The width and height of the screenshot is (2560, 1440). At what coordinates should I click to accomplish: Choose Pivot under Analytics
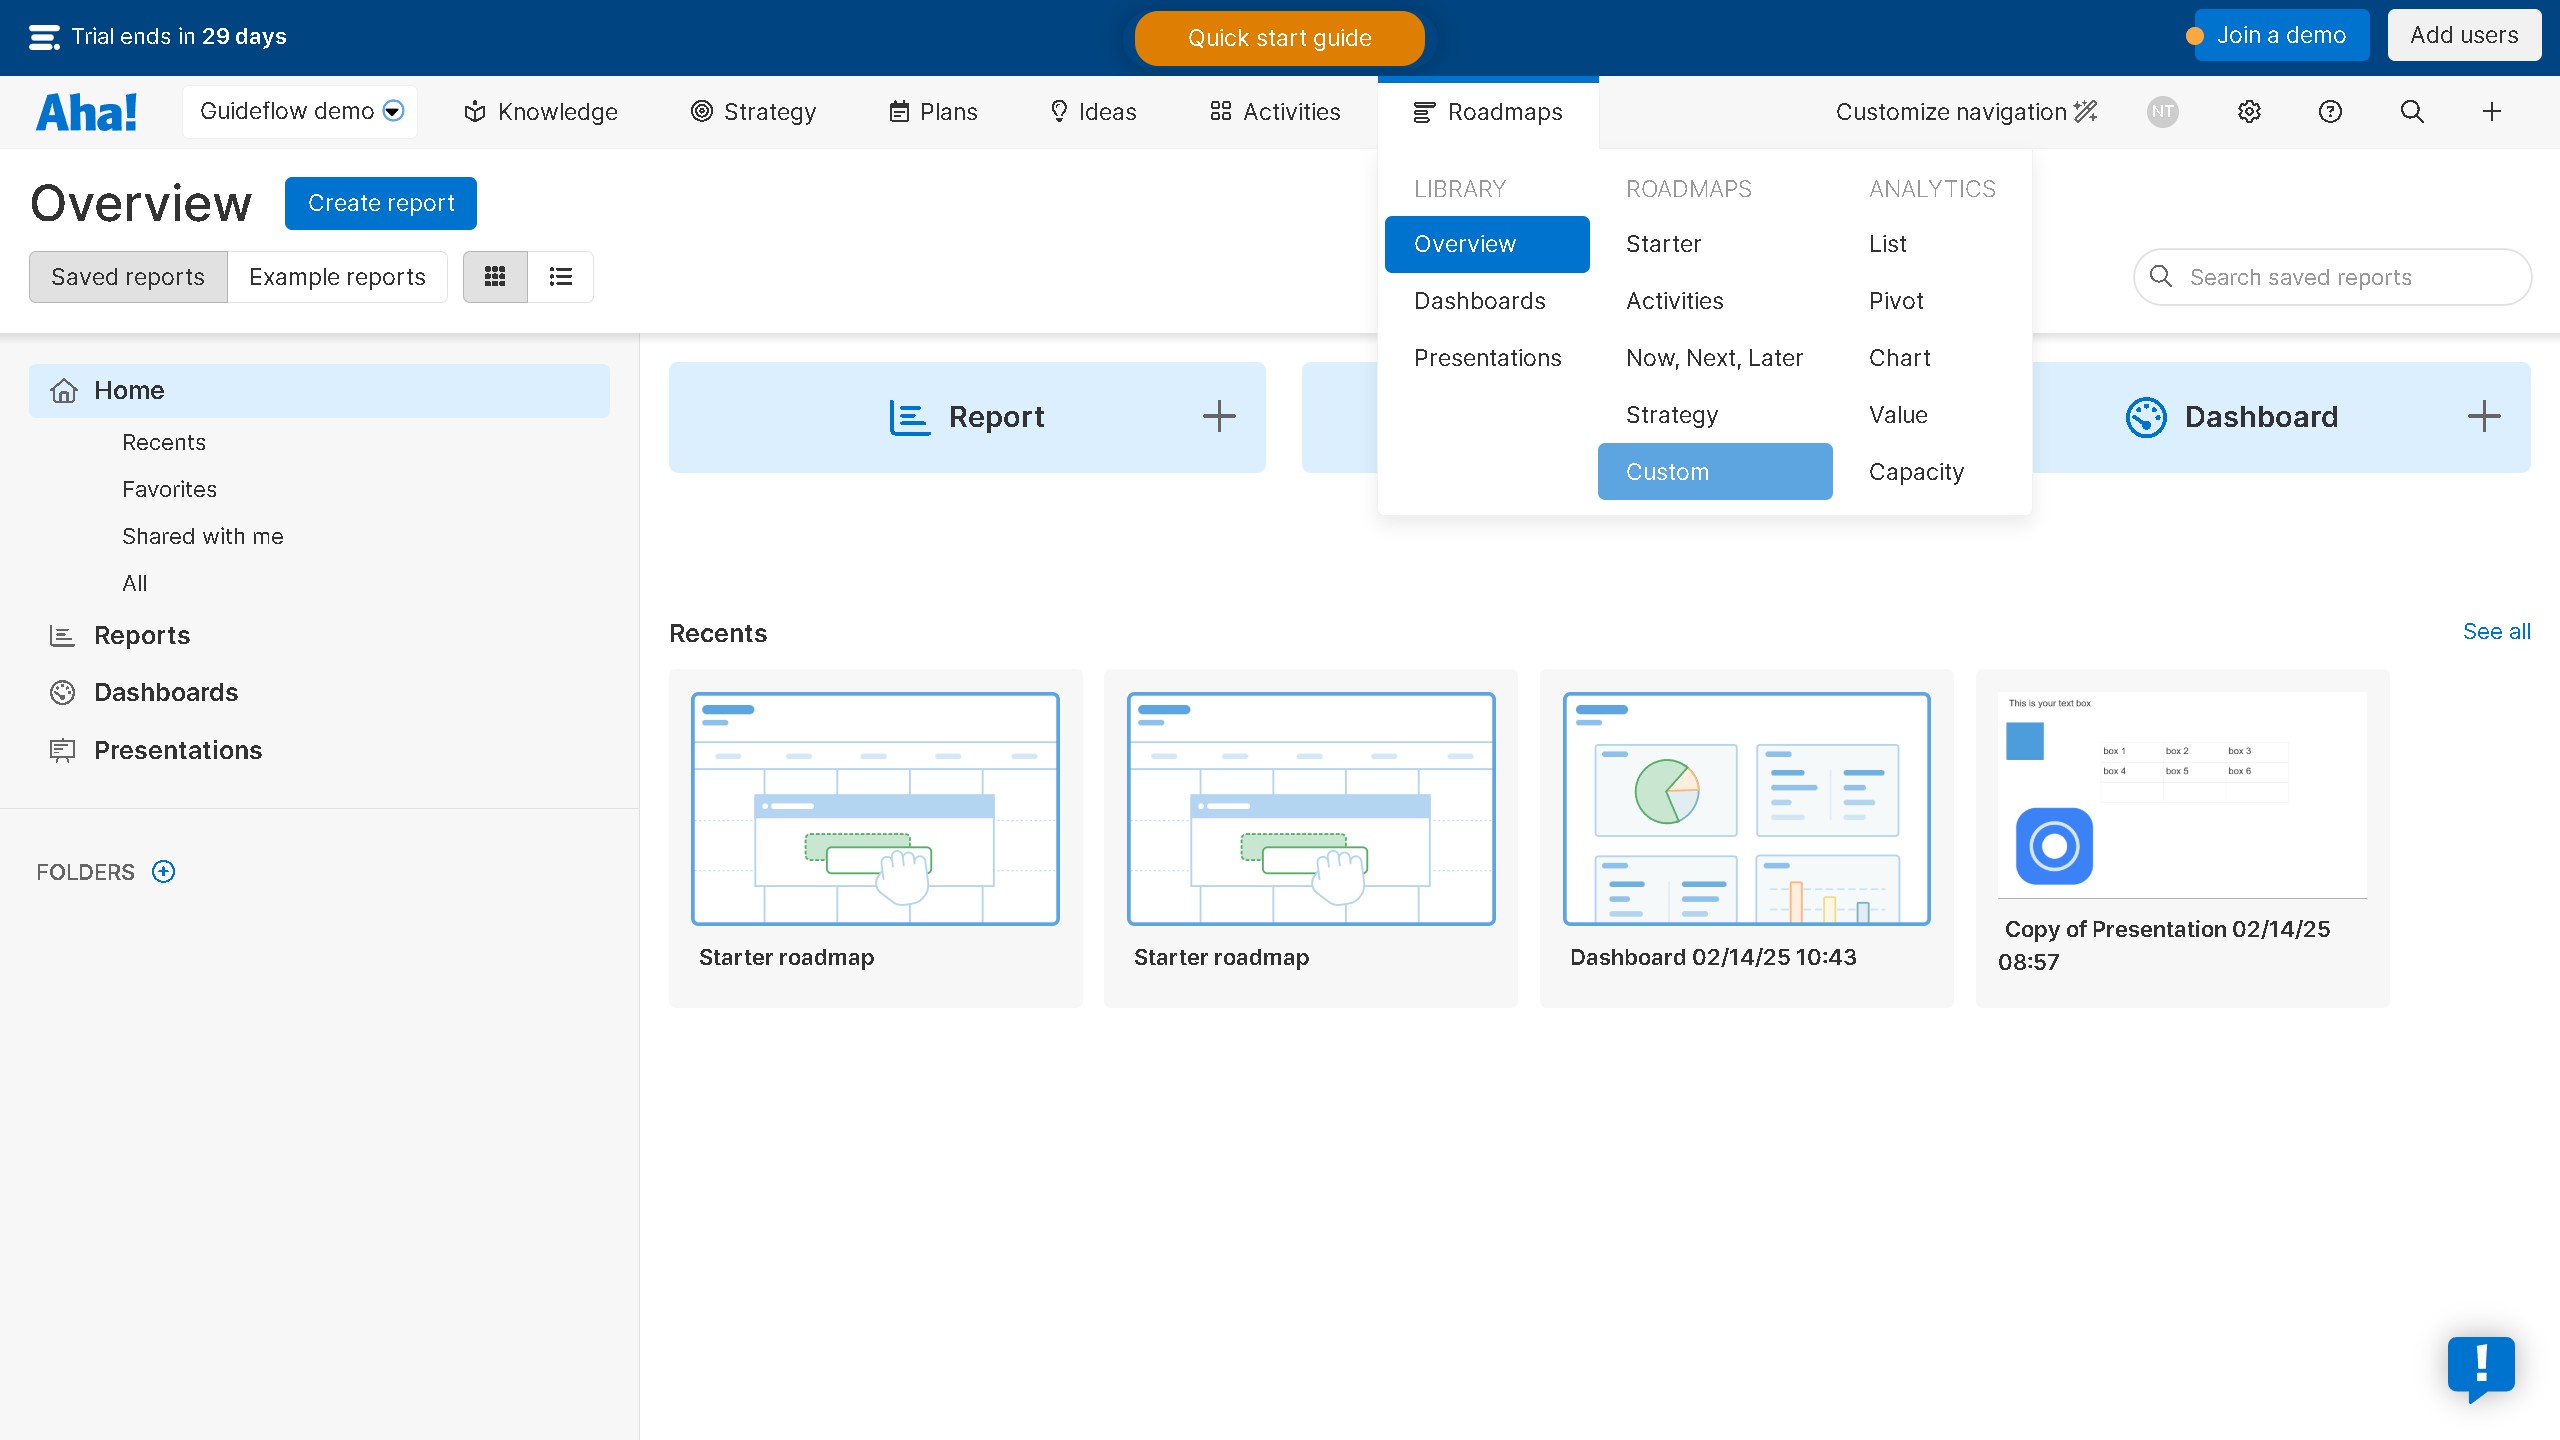pos(1896,301)
